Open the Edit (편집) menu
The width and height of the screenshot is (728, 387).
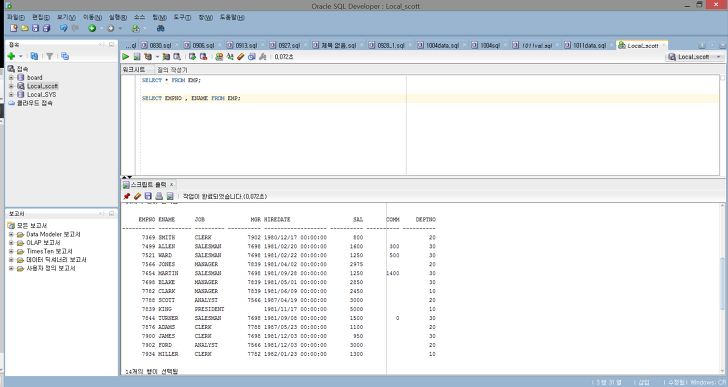pos(41,17)
